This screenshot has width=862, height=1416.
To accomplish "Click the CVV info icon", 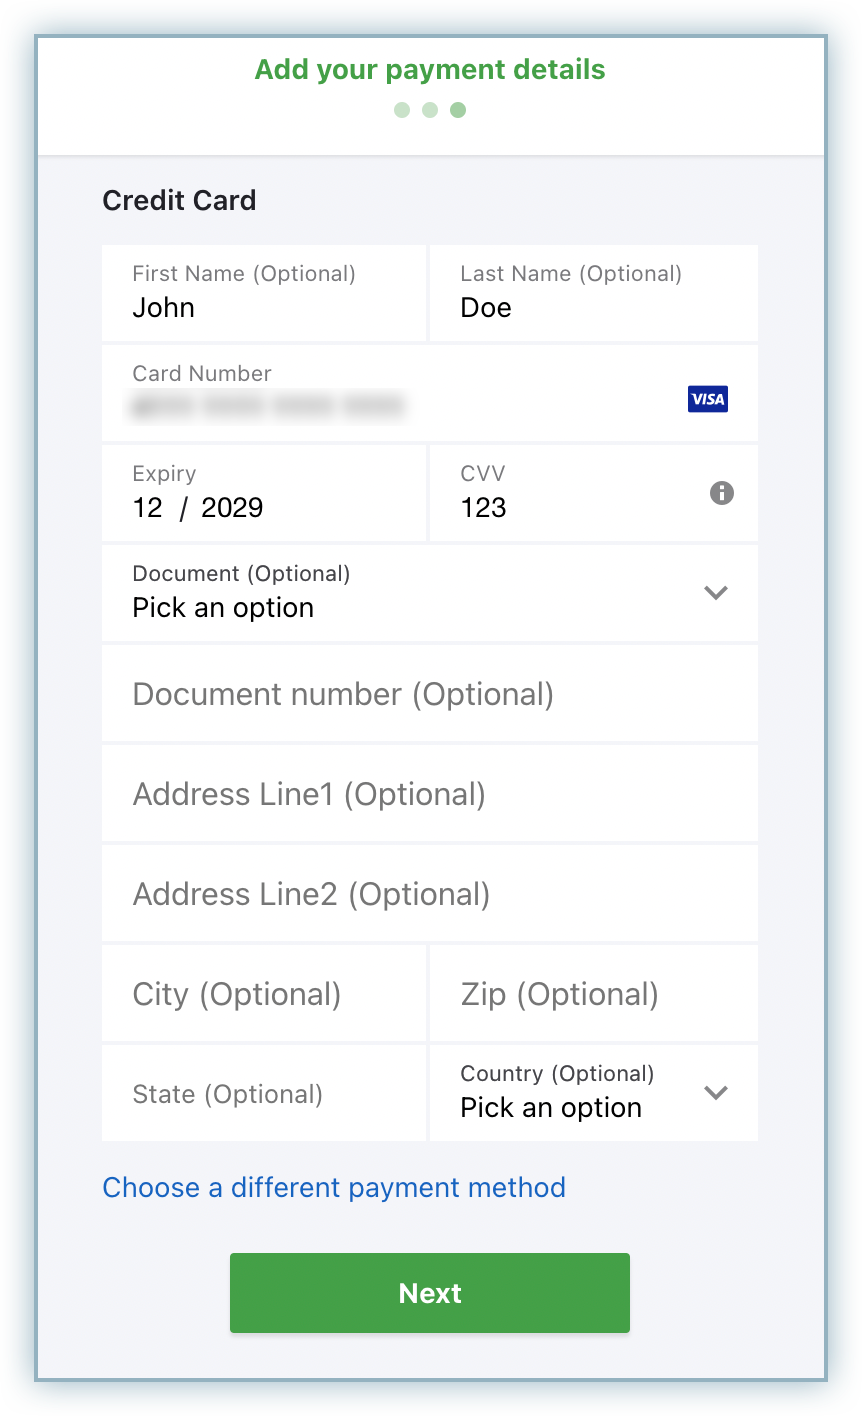I will (x=722, y=492).
